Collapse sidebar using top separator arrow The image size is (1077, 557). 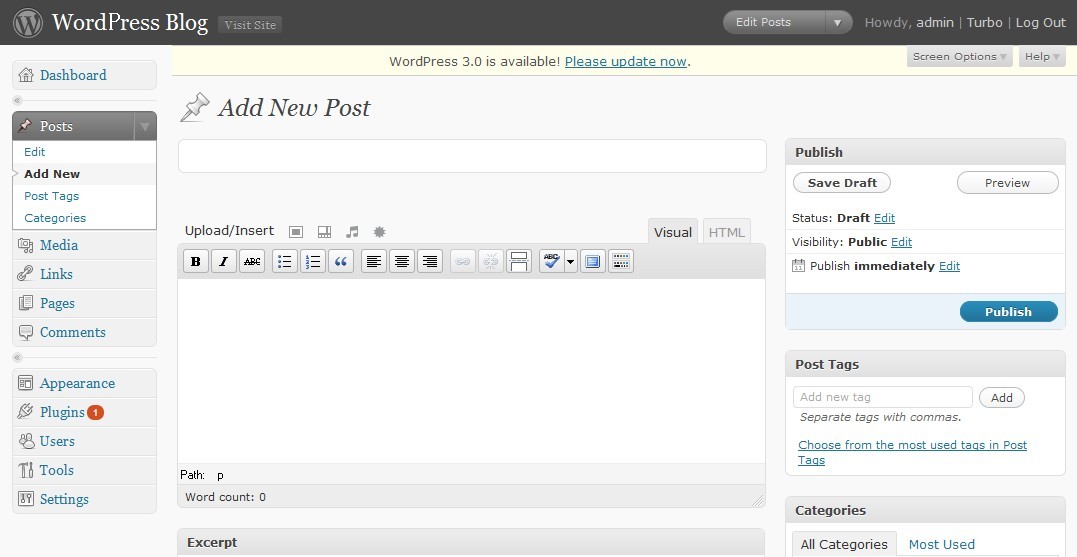point(18,100)
